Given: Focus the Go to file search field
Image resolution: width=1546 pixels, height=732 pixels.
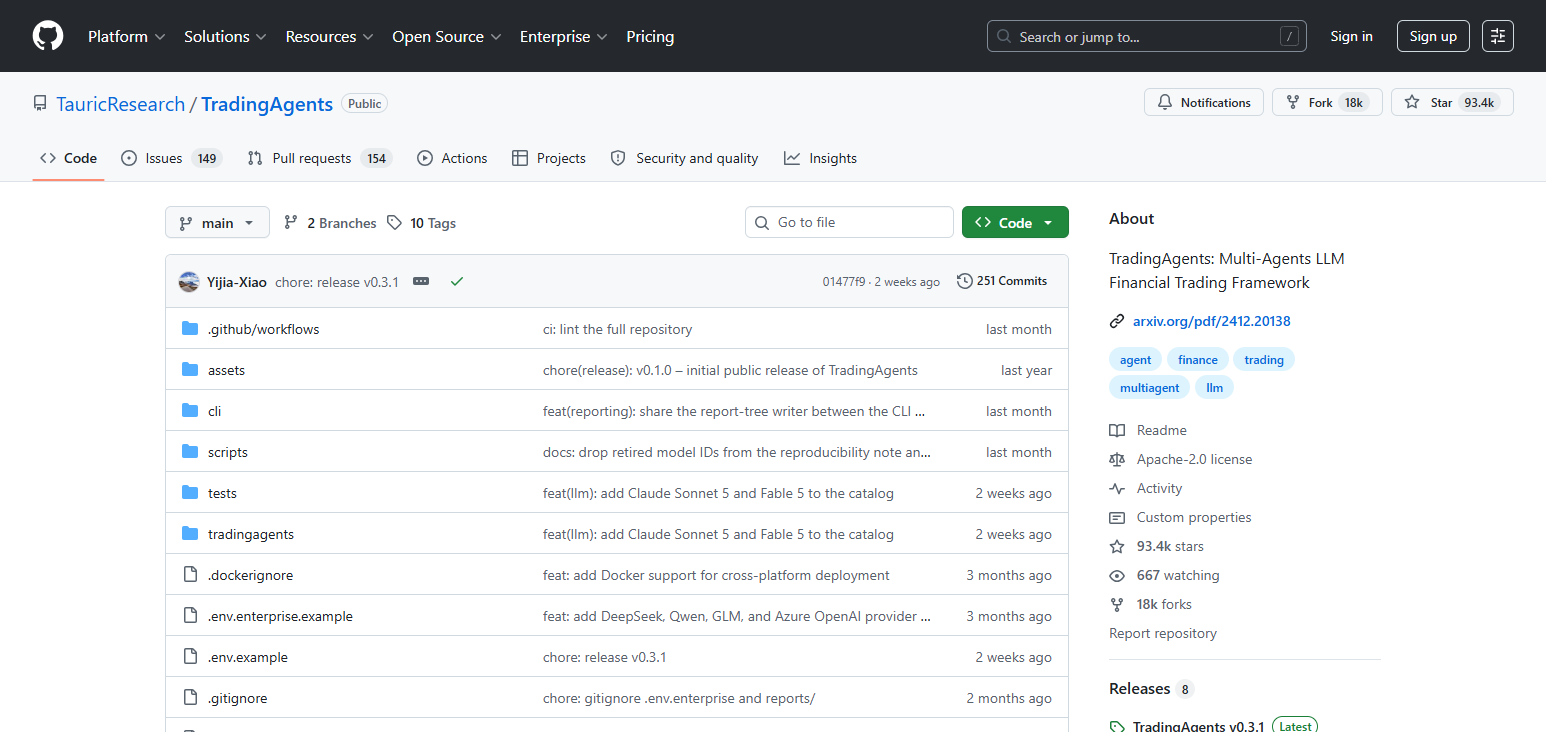Looking at the screenshot, I should [849, 222].
